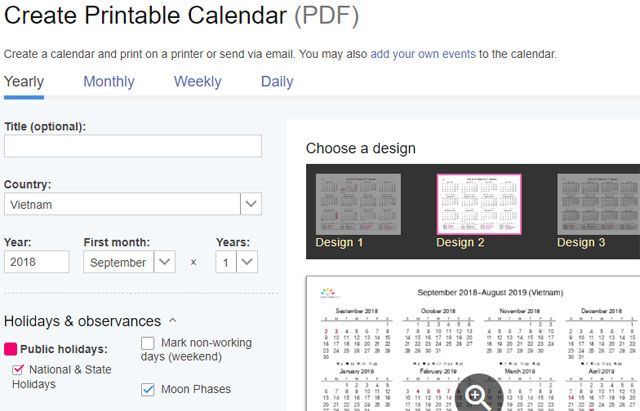Viewport: 640px width, 411px height.
Task: Switch to the Monthly tab
Action: (109, 82)
